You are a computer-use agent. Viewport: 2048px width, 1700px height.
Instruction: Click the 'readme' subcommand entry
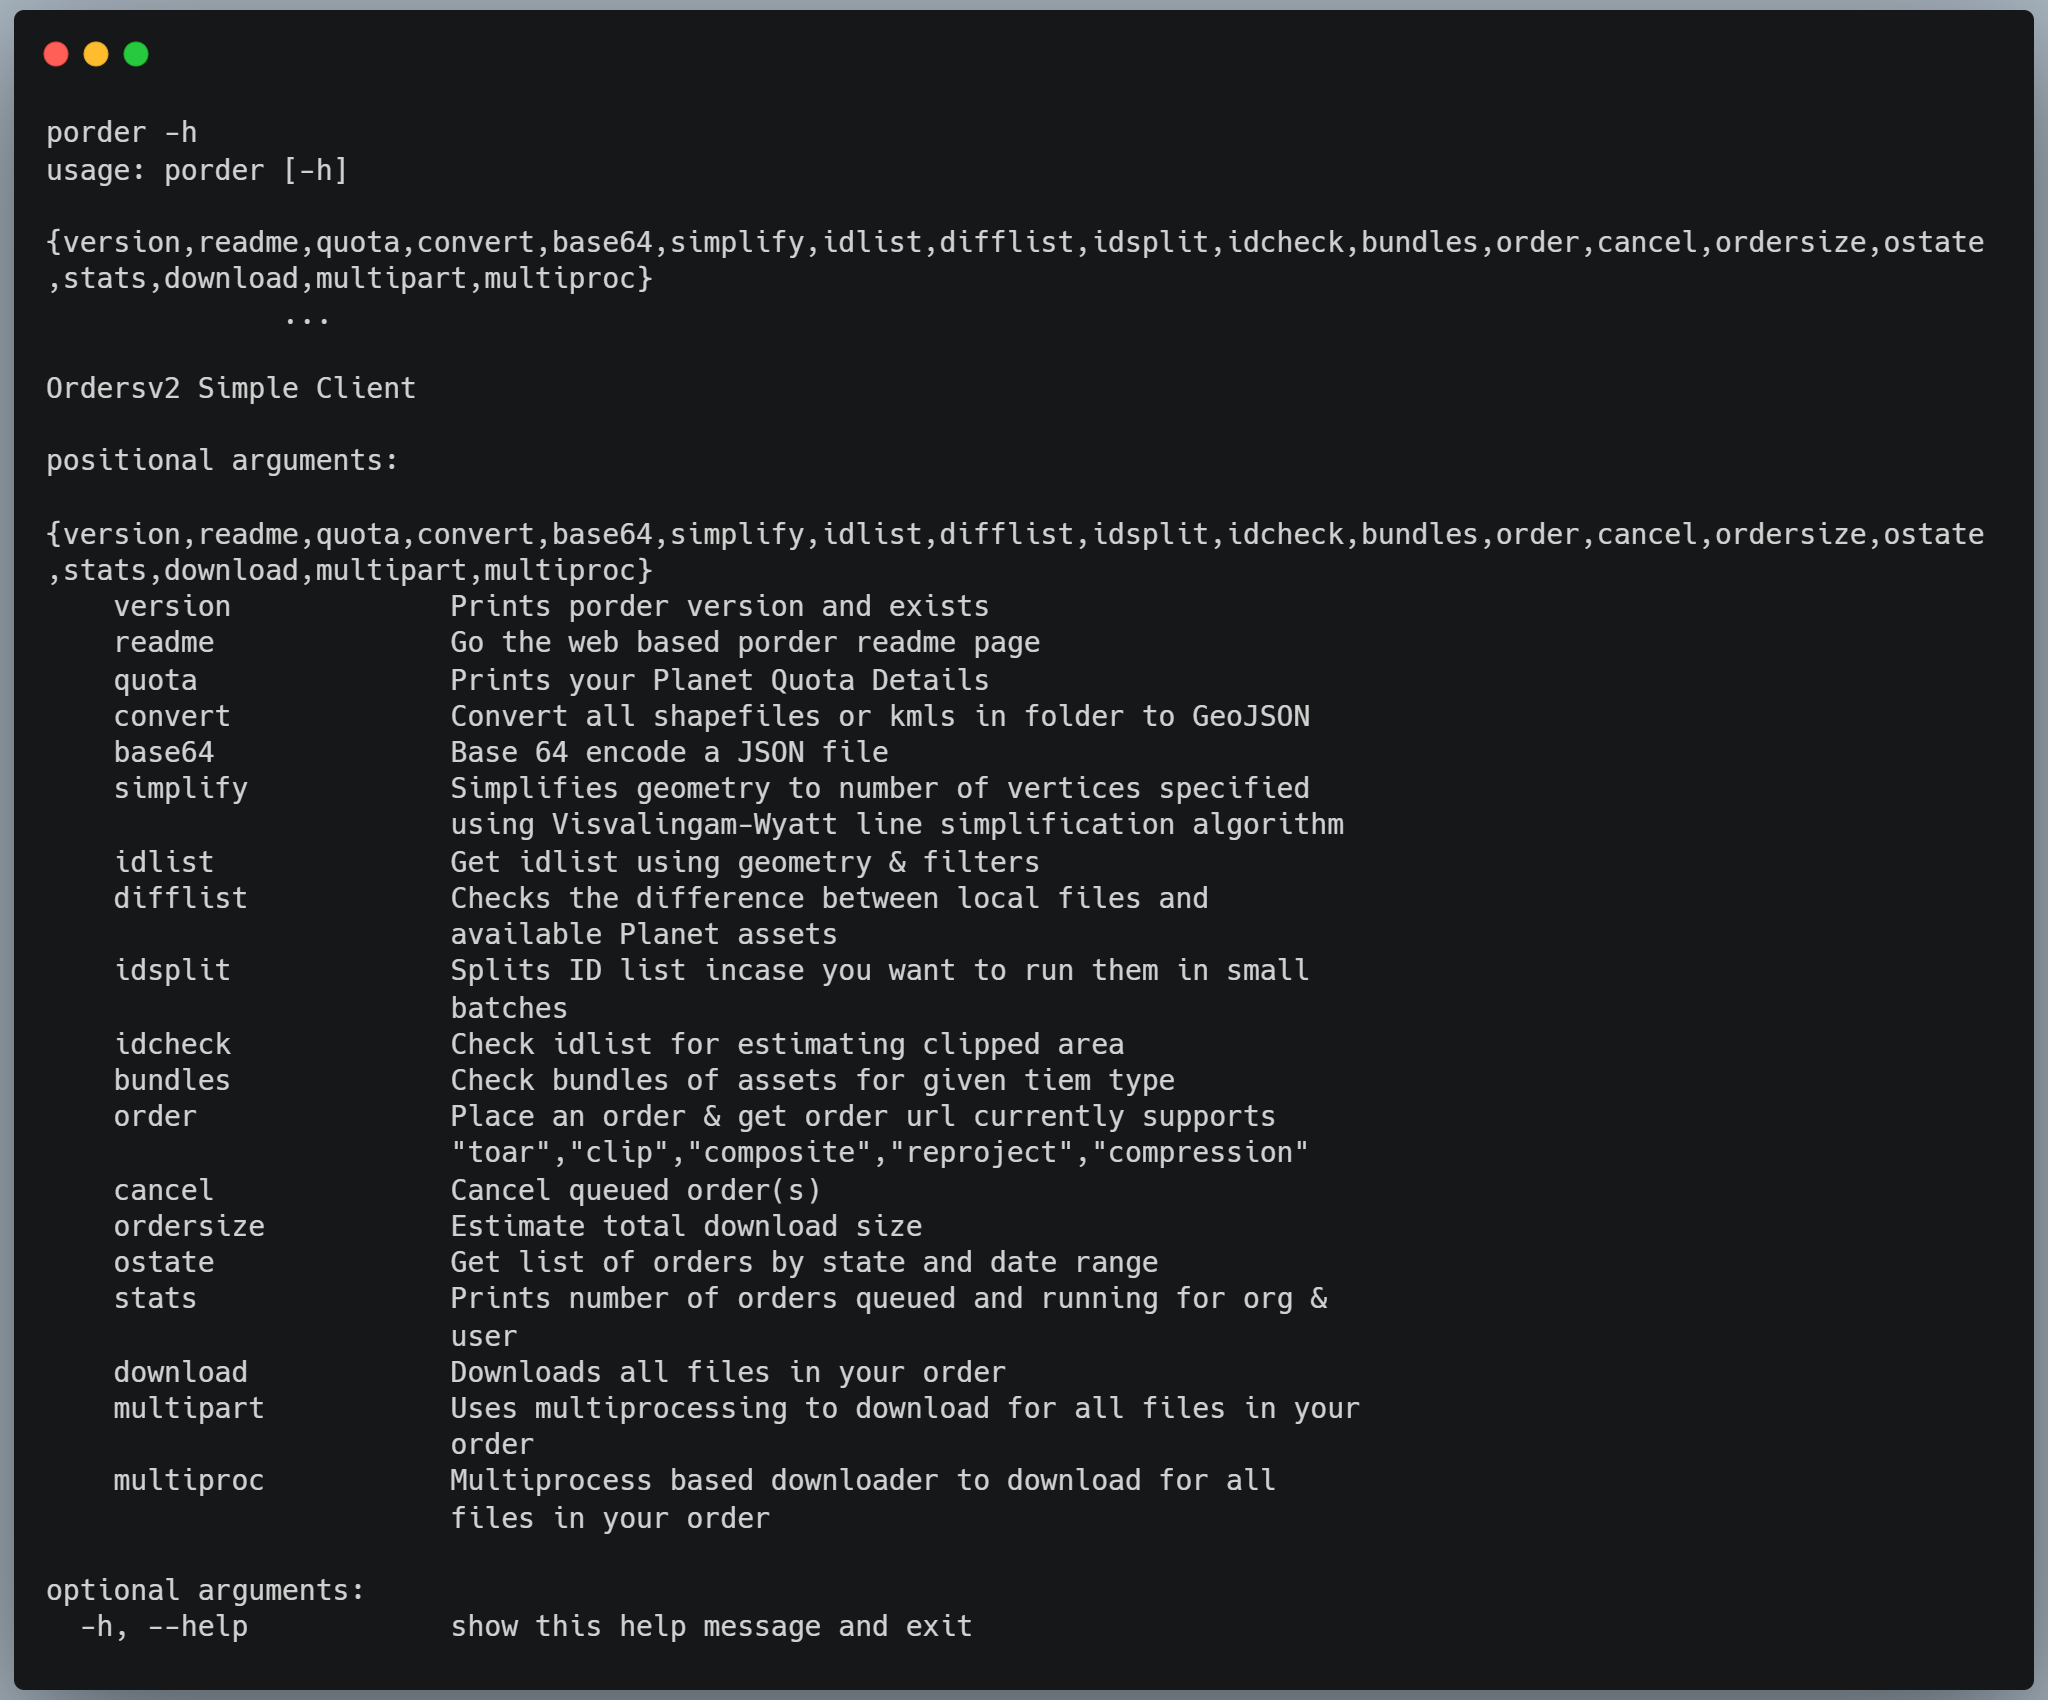(164, 642)
